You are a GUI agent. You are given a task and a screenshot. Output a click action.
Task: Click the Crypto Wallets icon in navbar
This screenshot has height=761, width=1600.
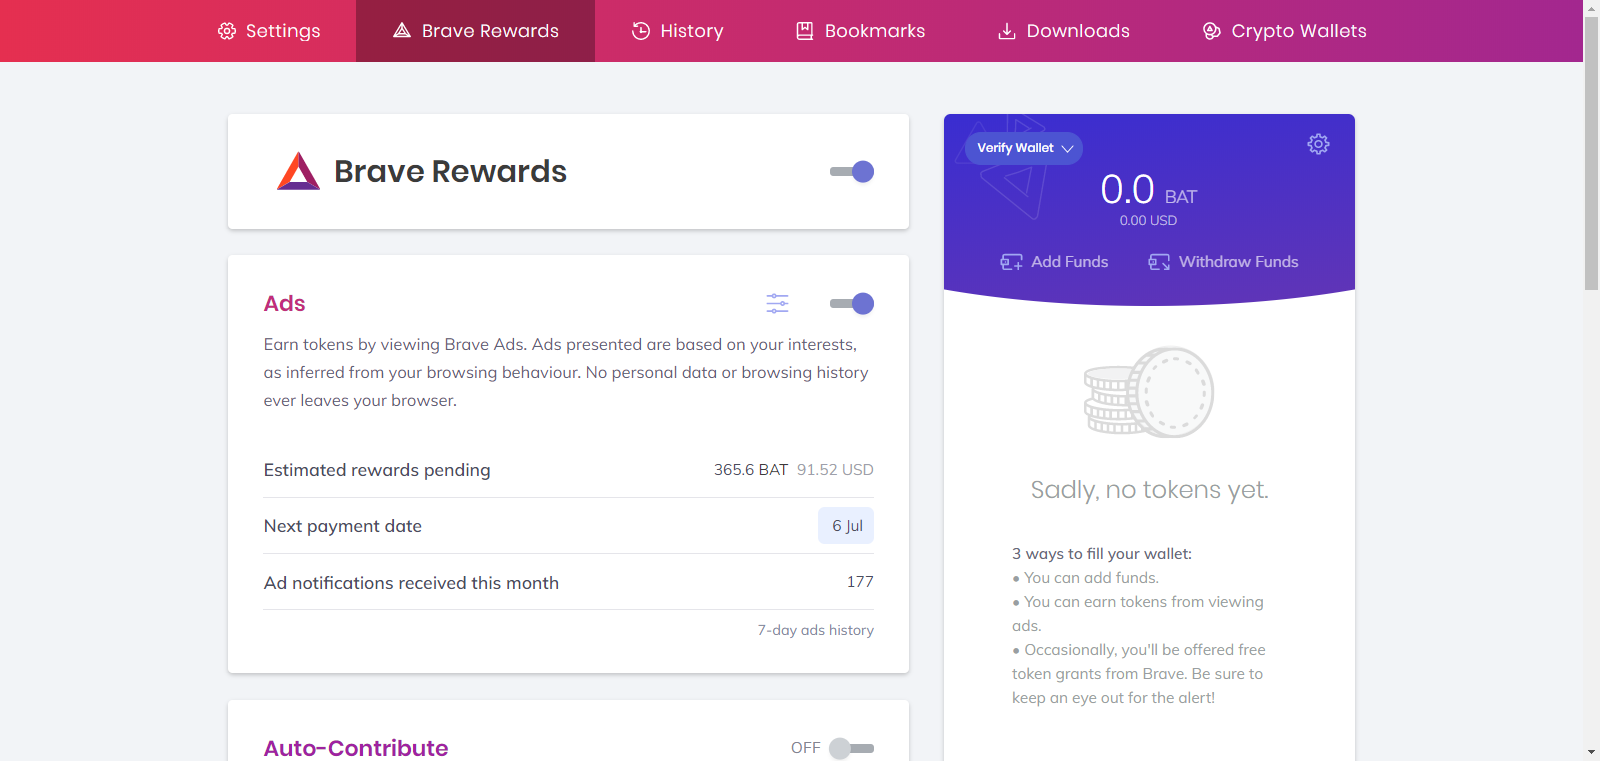(1212, 31)
